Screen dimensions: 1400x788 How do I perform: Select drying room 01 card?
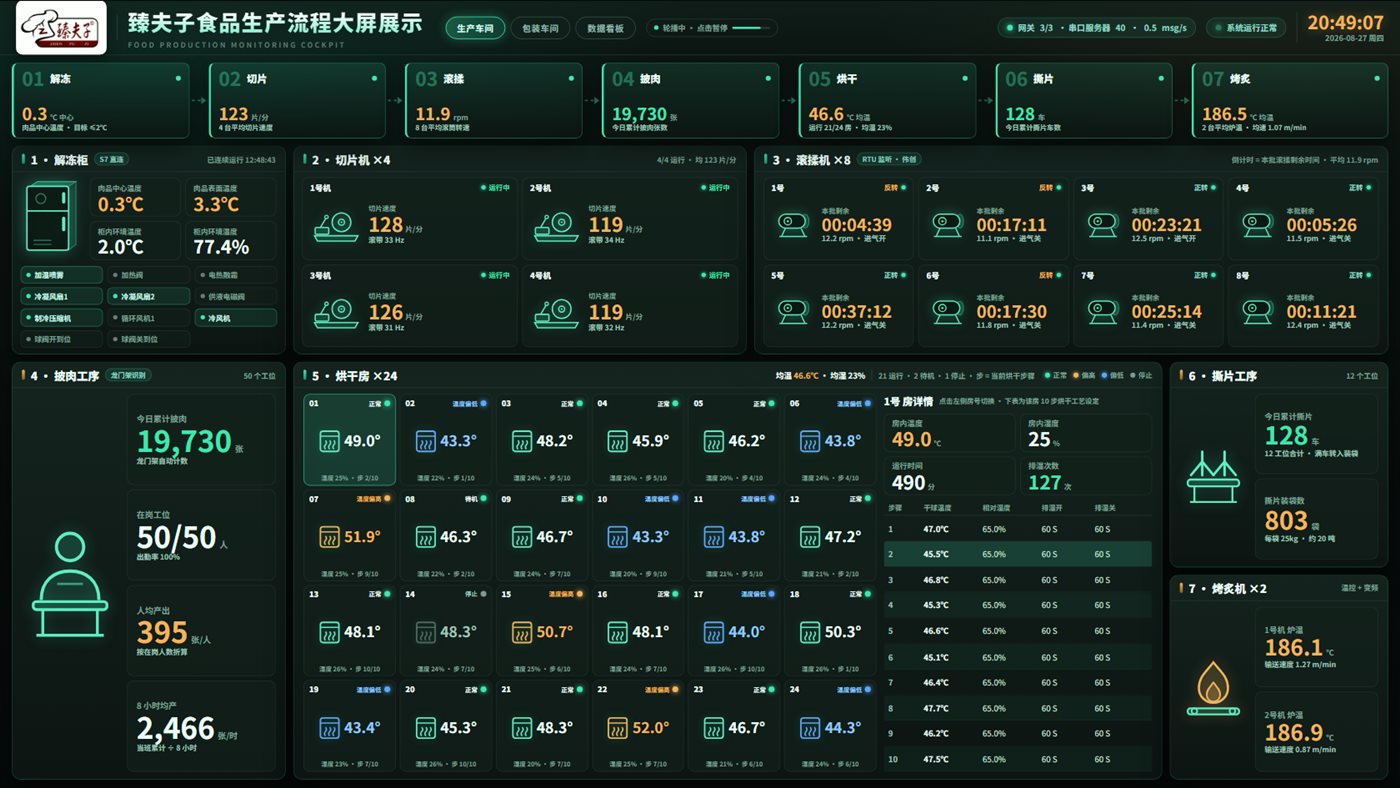click(349, 440)
